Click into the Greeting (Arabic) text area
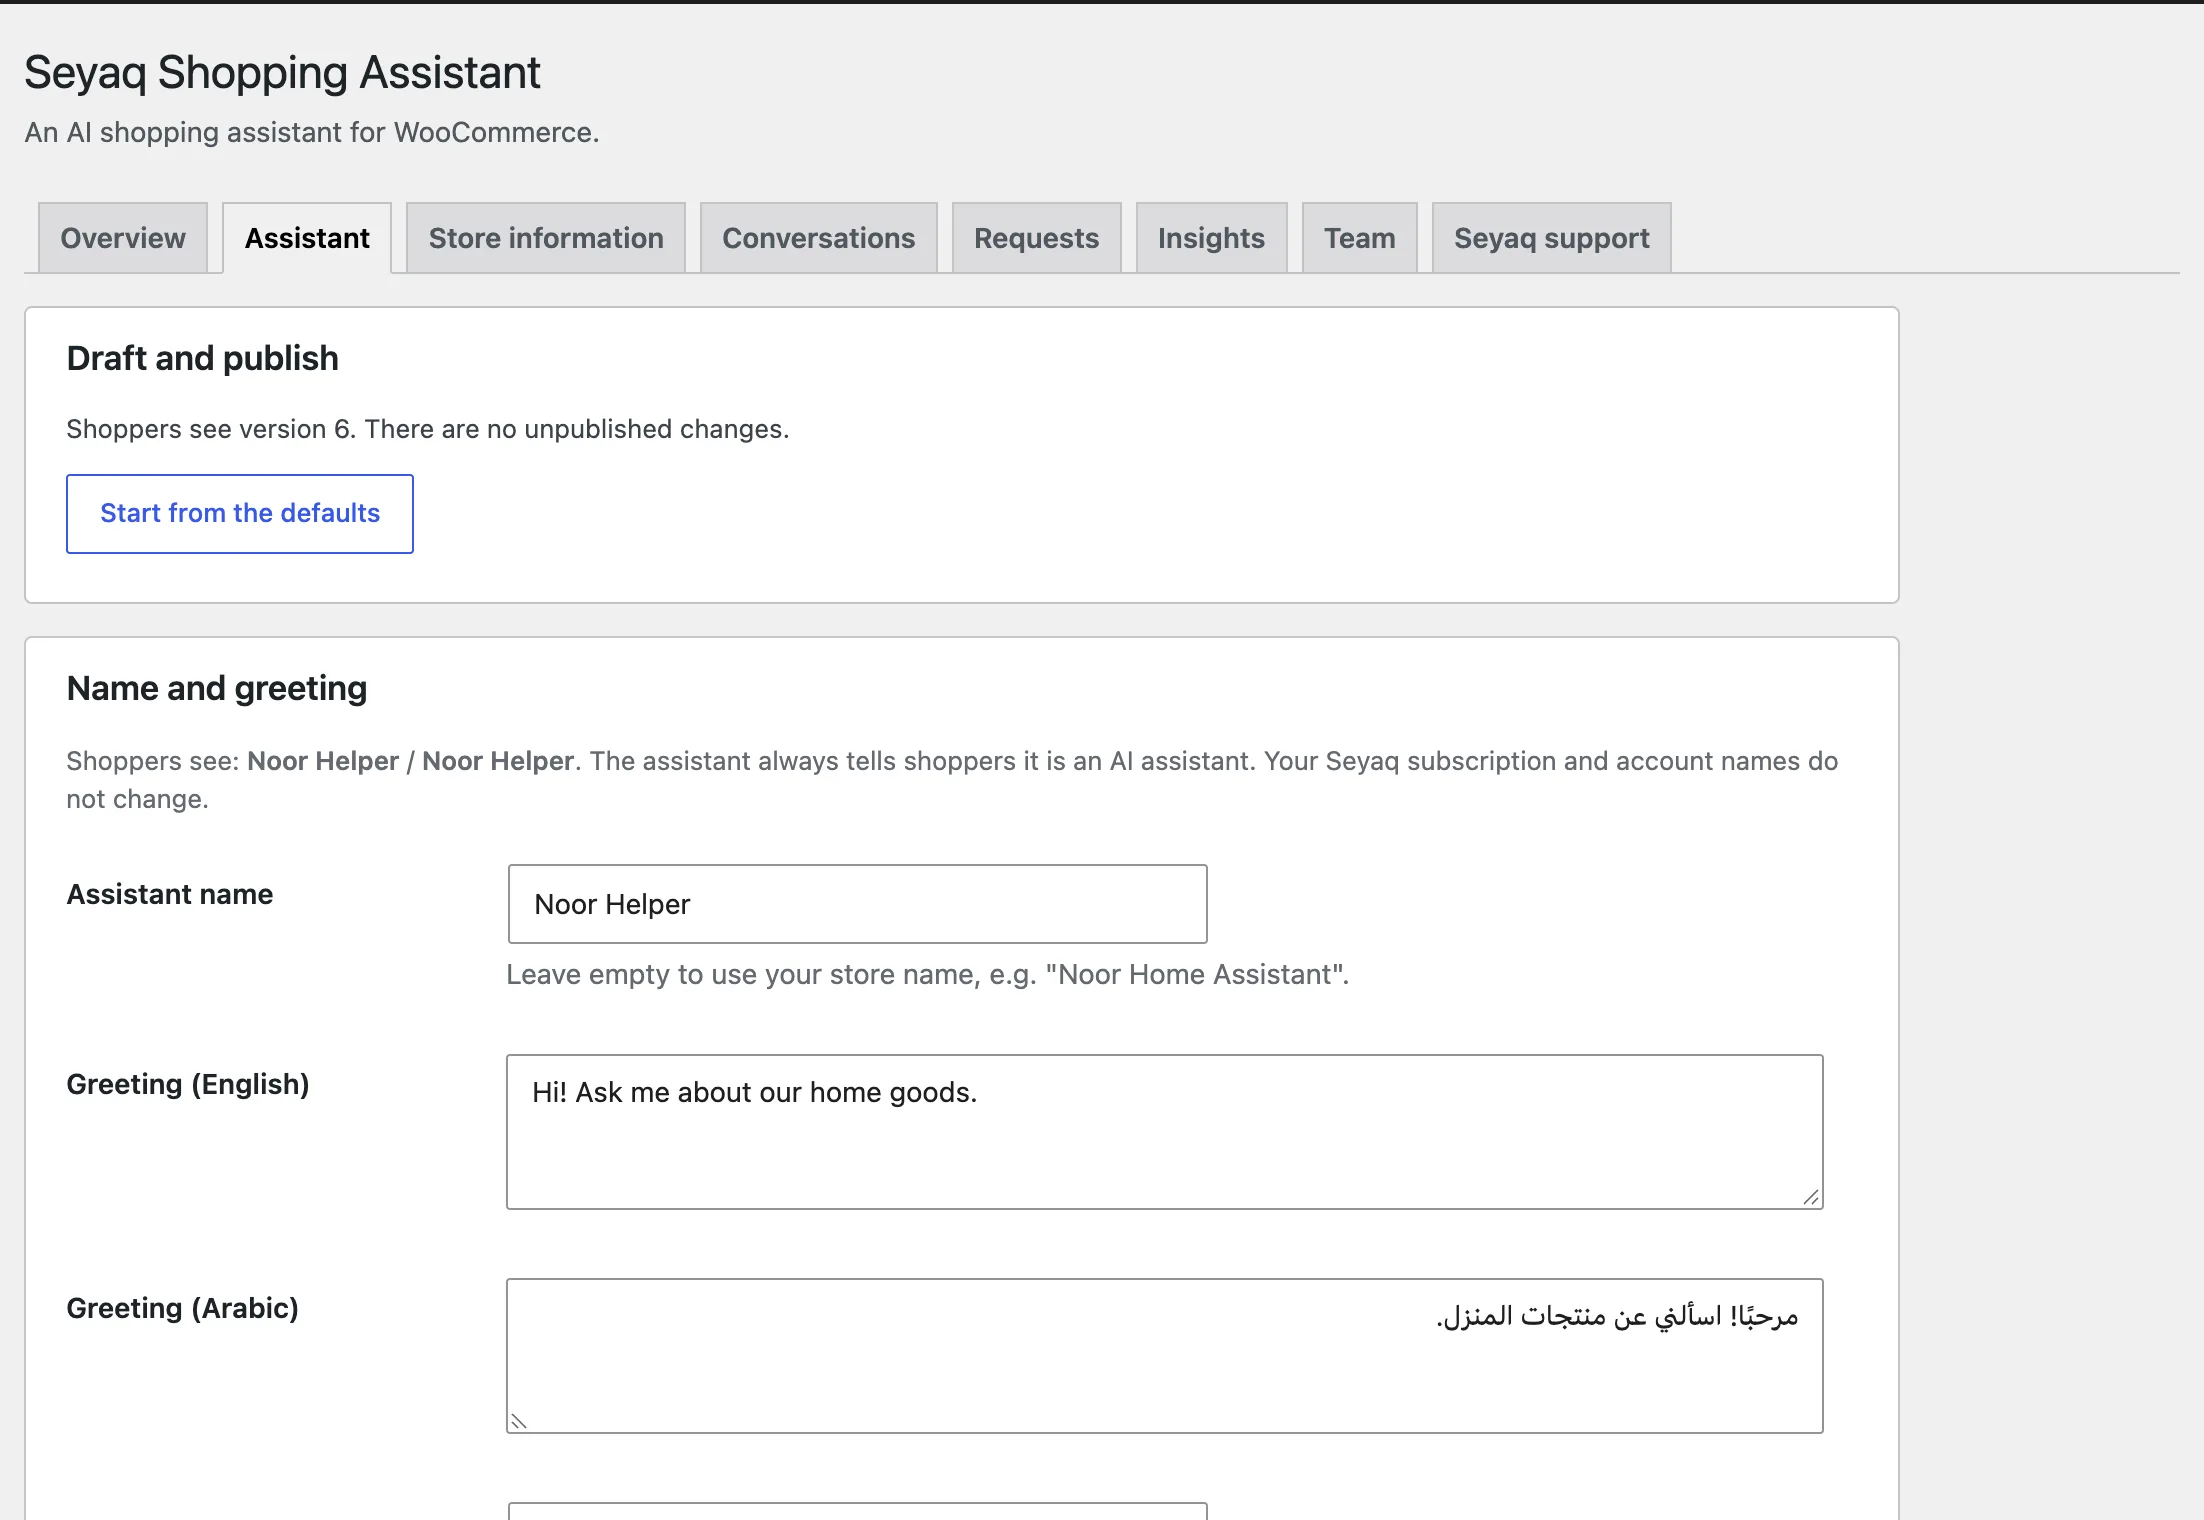The width and height of the screenshot is (2204, 1520). (1165, 1356)
